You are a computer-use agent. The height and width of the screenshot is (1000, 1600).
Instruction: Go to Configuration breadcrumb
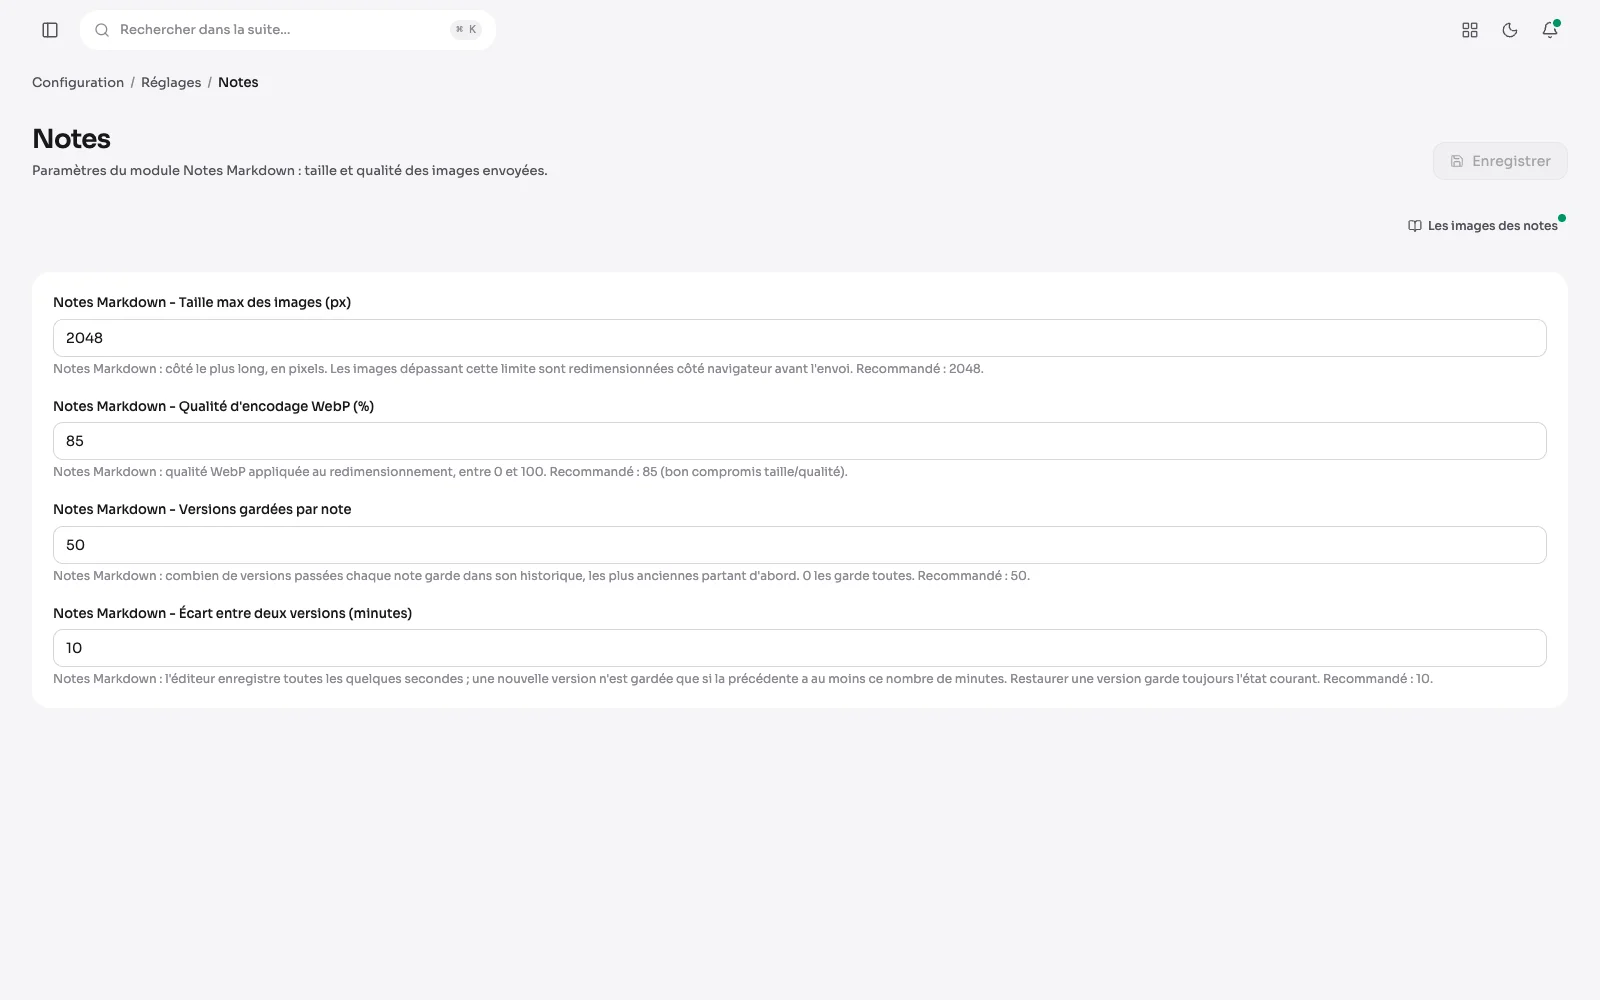(78, 82)
